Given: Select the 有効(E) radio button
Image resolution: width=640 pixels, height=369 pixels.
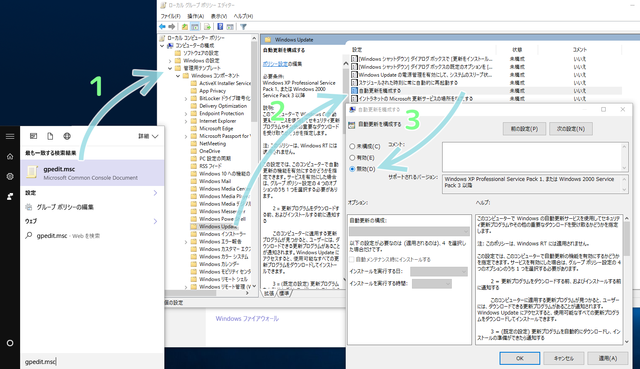Looking at the screenshot, I should click(352, 158).
